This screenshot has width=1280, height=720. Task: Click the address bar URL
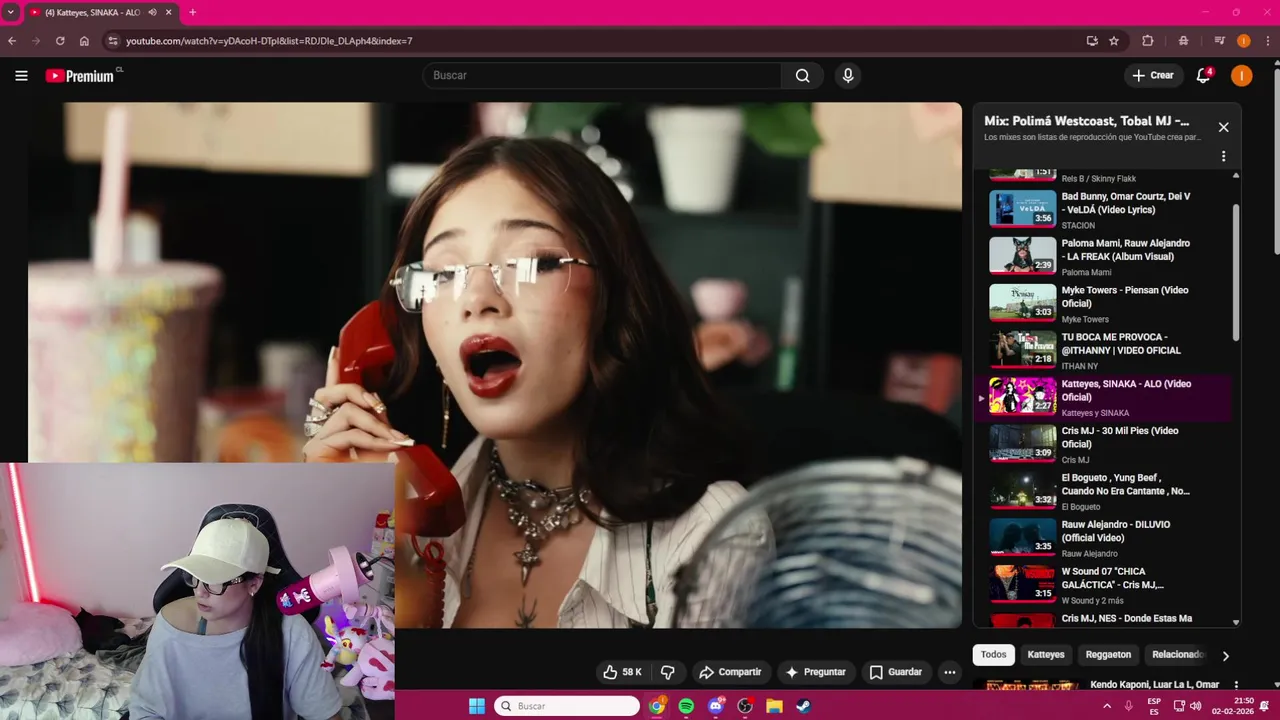[269, 41]
